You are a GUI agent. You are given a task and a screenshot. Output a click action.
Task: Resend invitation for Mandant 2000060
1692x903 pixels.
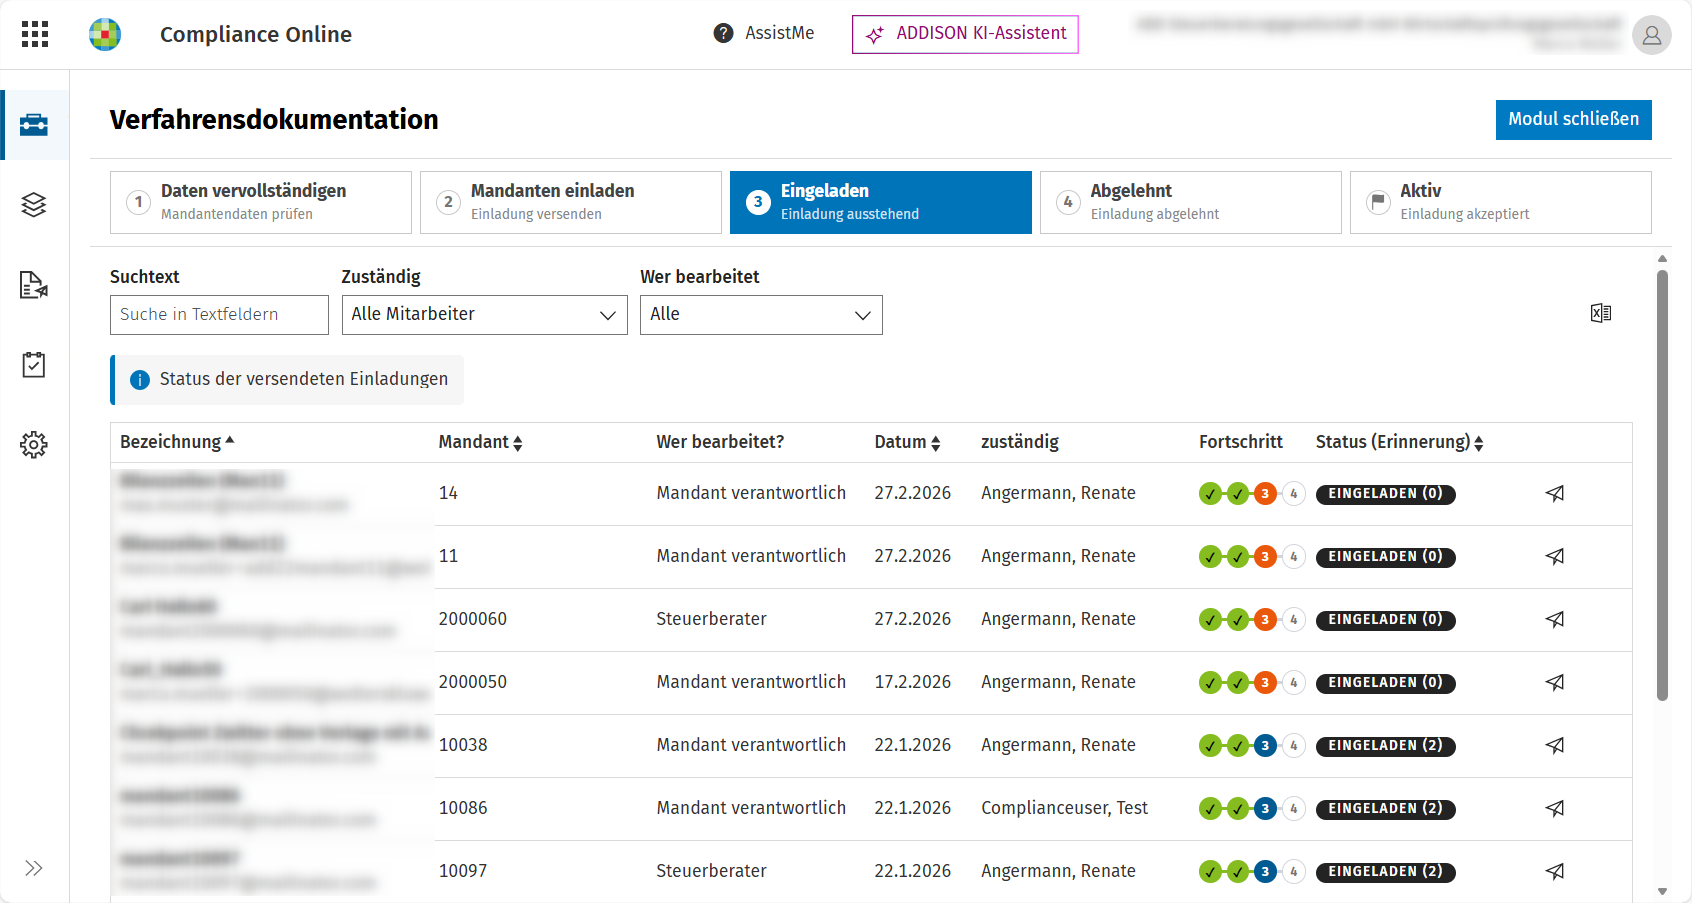[1555, 619]
